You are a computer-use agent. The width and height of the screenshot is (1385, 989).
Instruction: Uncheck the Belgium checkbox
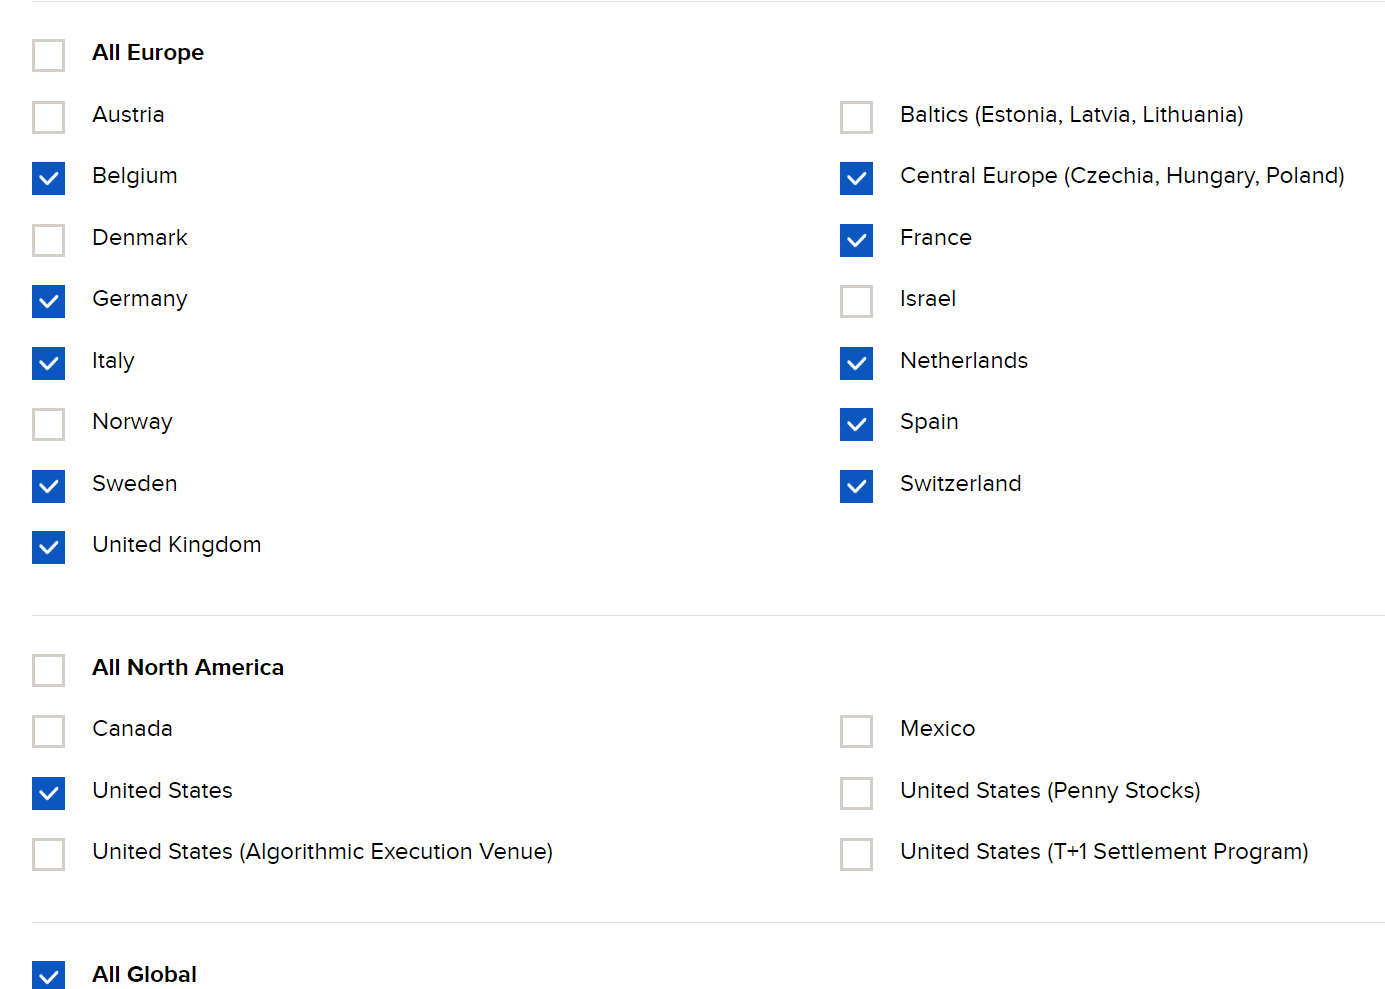(48, 178)
